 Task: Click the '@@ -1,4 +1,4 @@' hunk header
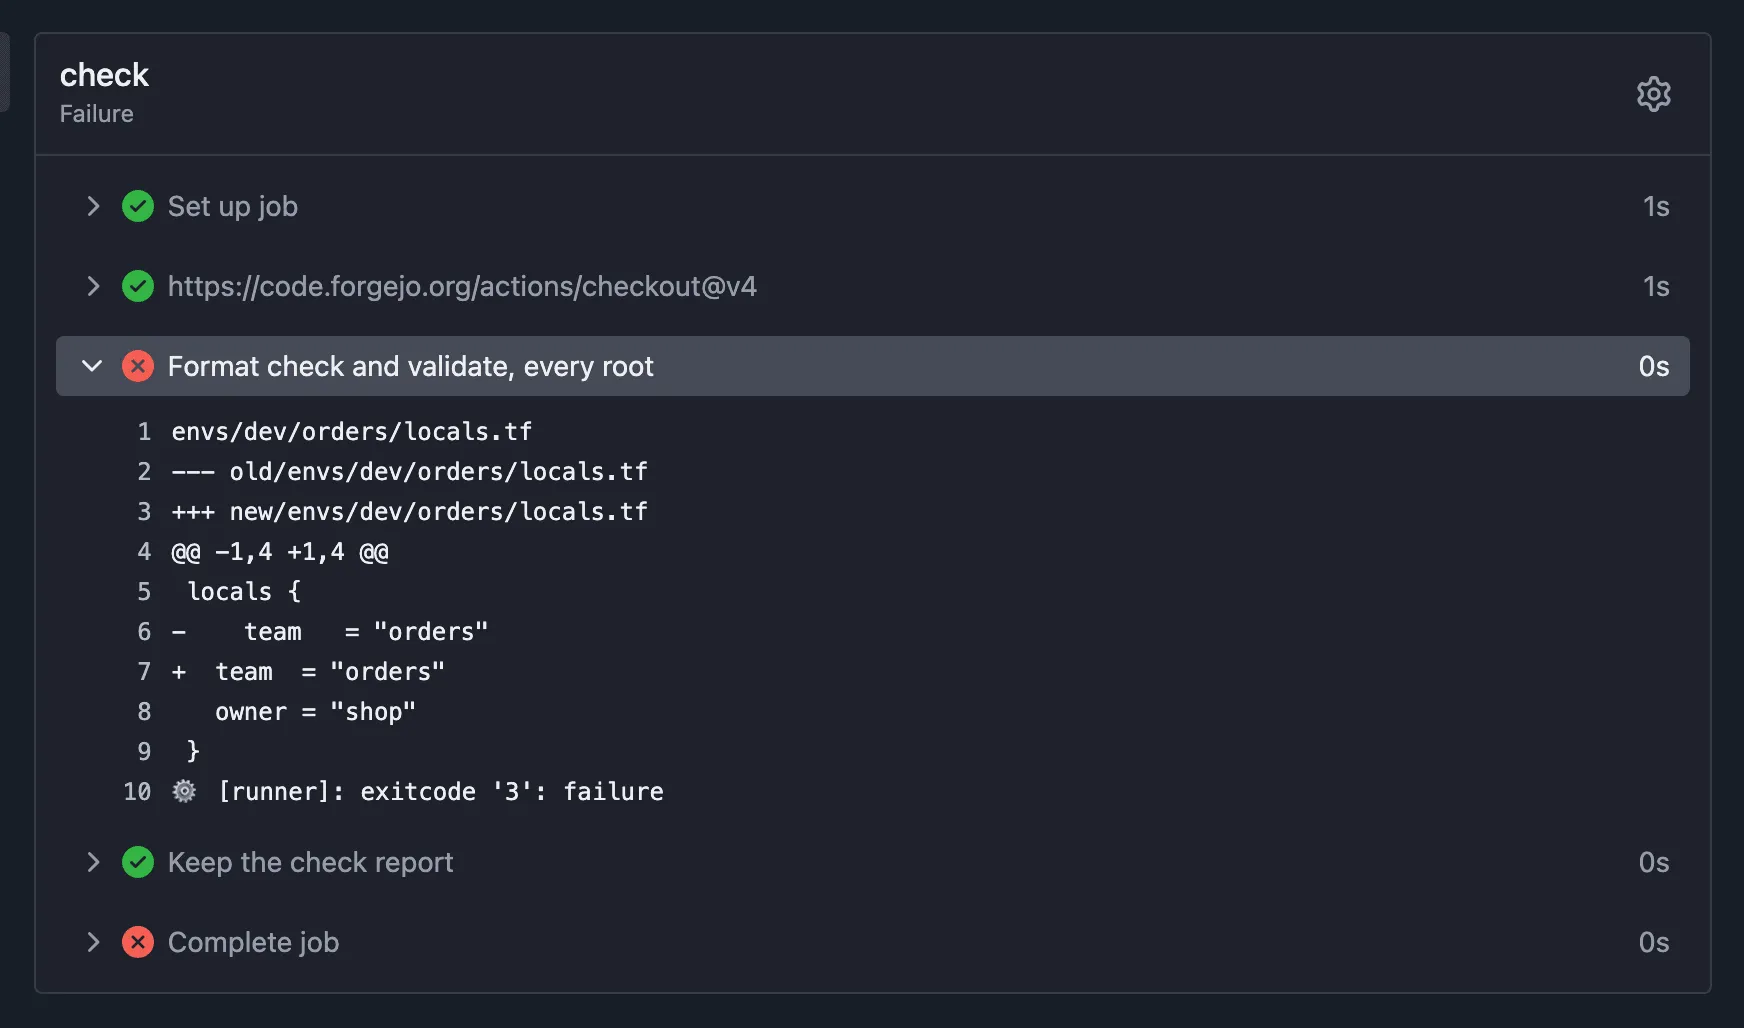[x=280, y=551]
